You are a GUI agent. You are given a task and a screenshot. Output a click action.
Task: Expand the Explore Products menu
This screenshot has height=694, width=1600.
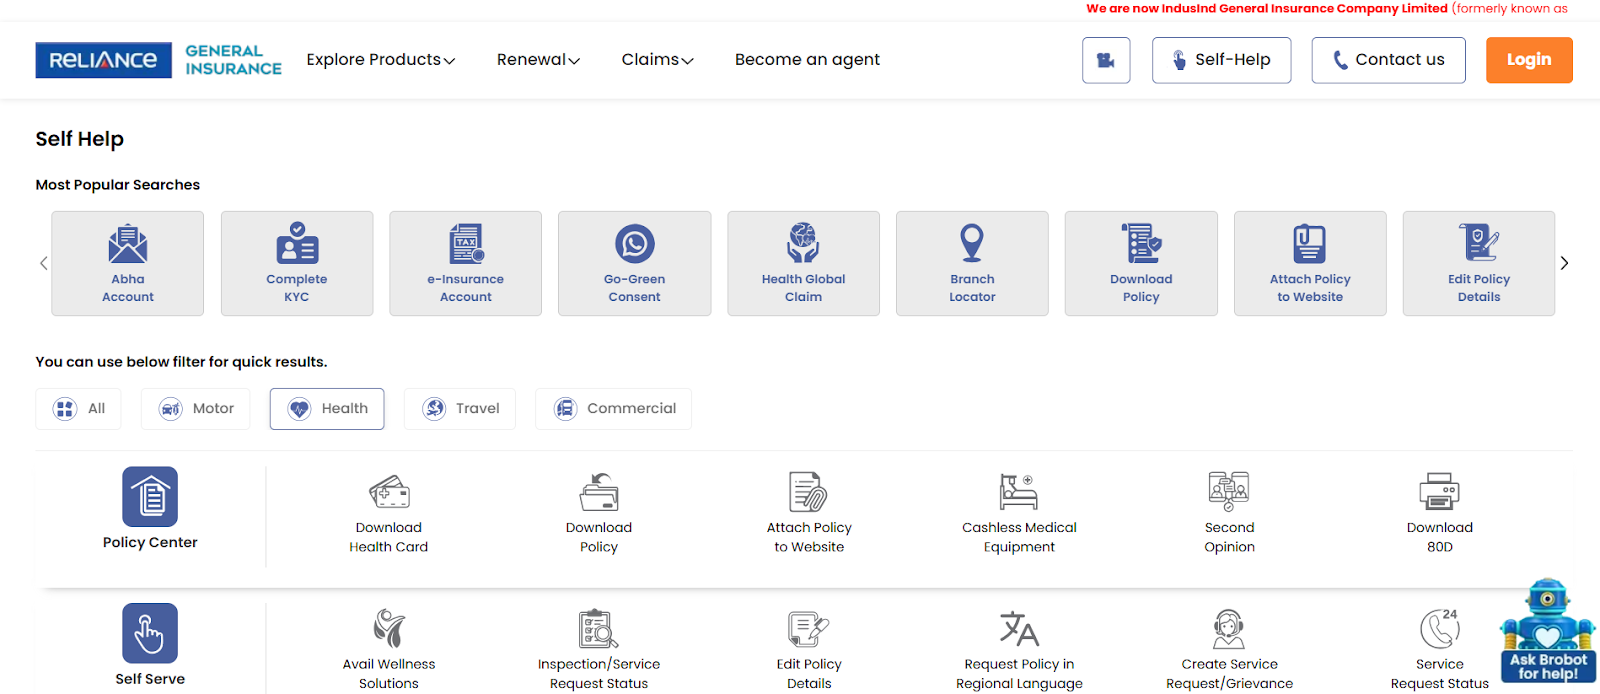(x=380, y=60)
